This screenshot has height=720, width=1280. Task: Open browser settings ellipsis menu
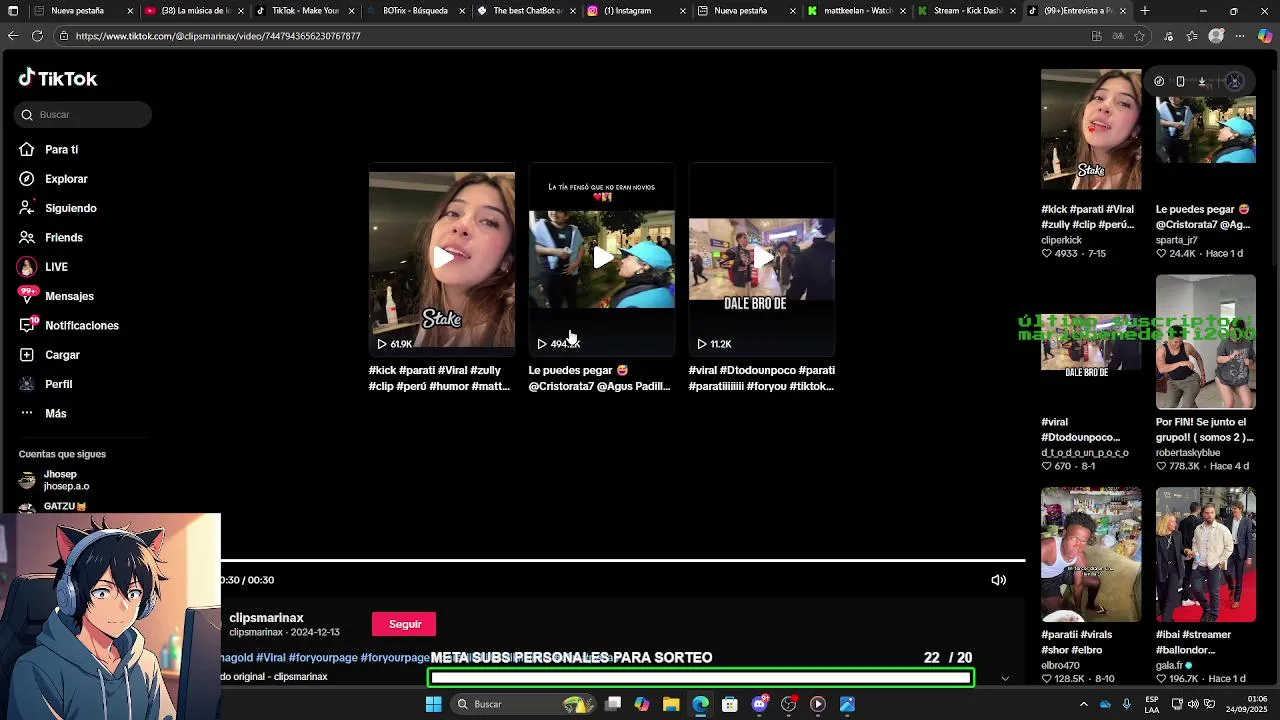tap(1241, 36)
